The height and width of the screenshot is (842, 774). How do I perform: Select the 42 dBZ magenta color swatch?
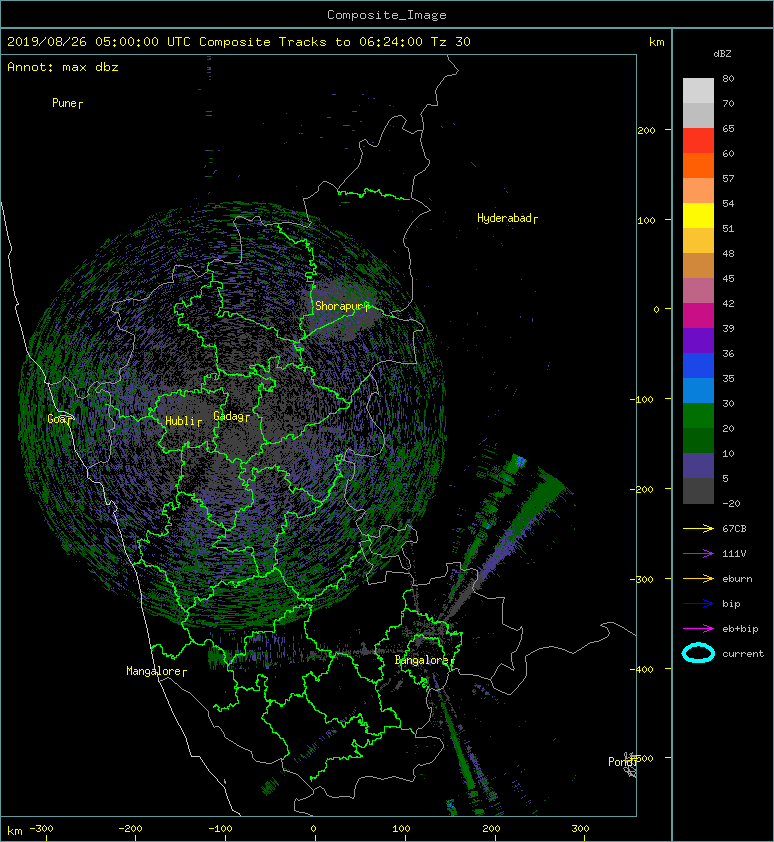point(698,315)
